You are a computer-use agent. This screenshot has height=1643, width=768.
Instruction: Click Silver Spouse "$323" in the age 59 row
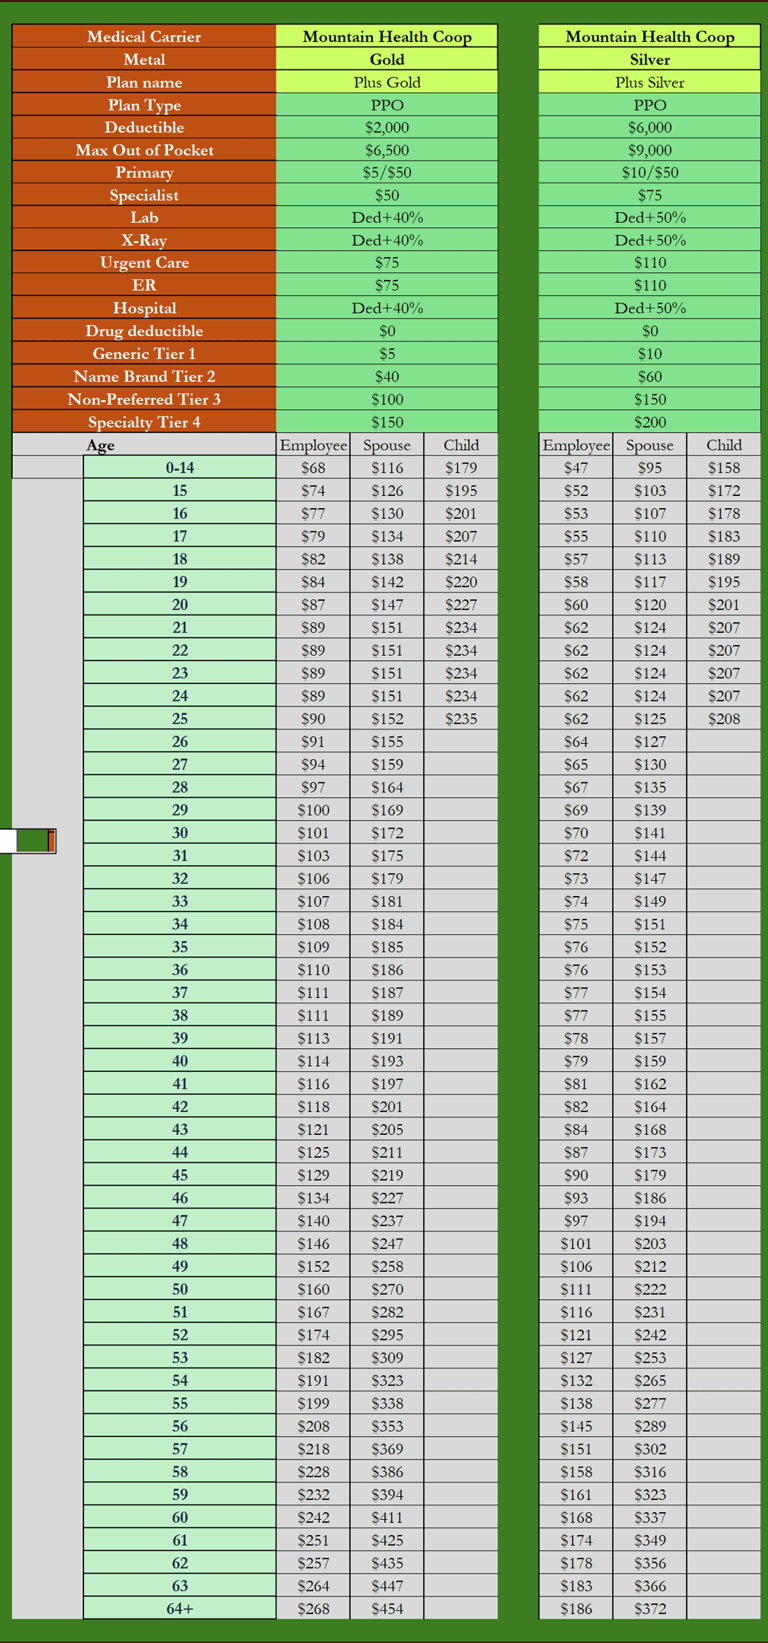[650, 1495]
